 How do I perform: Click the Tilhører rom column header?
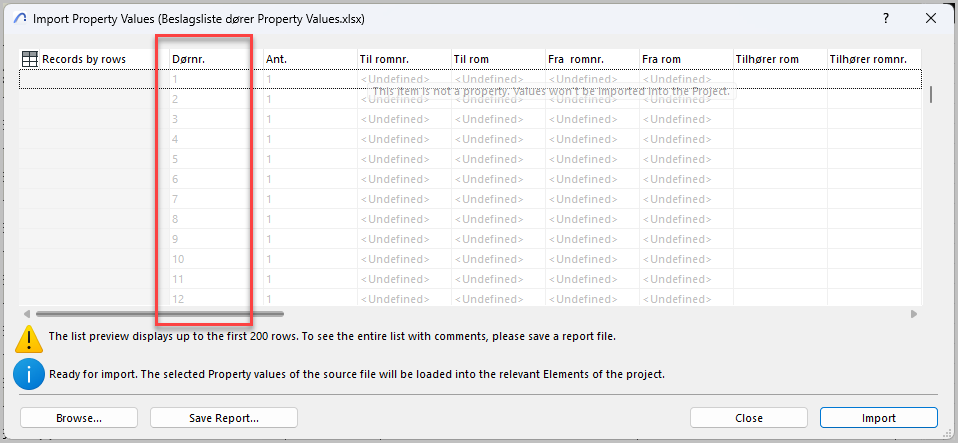767,59
